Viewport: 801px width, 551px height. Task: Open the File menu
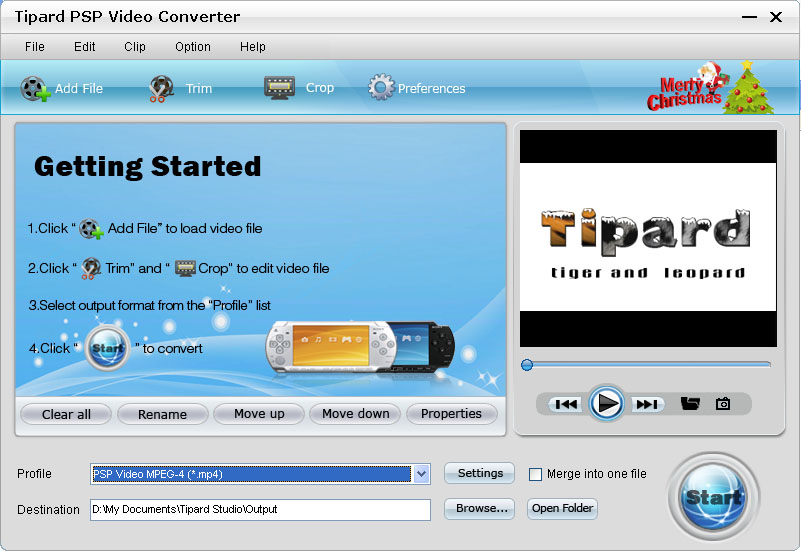tap(35, 47)
